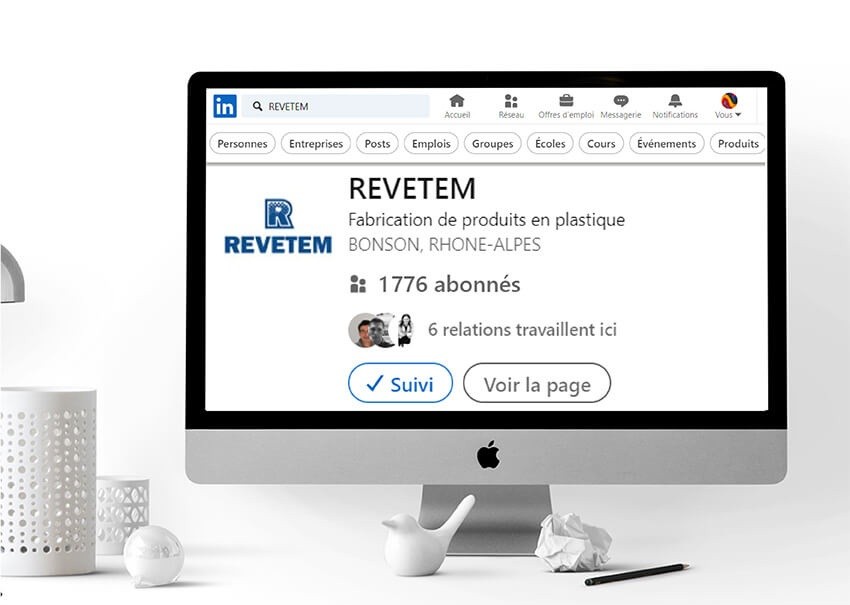
Task: Click the connections profile photos
Action: (381, 330)
